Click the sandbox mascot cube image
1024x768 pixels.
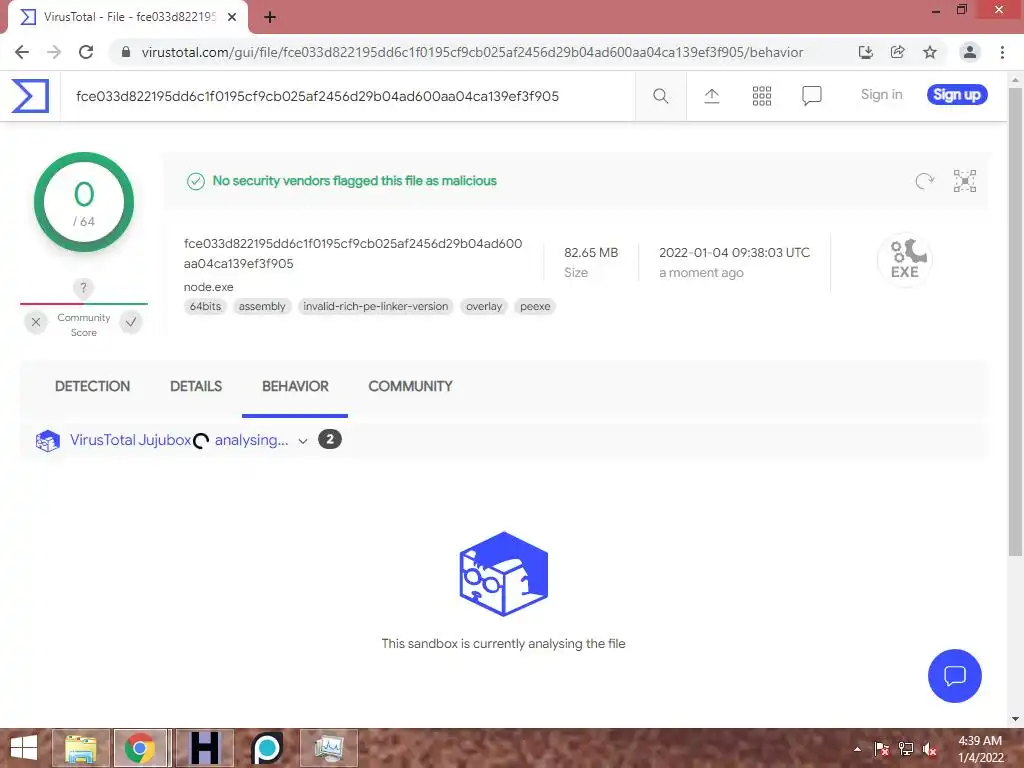[x=504, y=574]
